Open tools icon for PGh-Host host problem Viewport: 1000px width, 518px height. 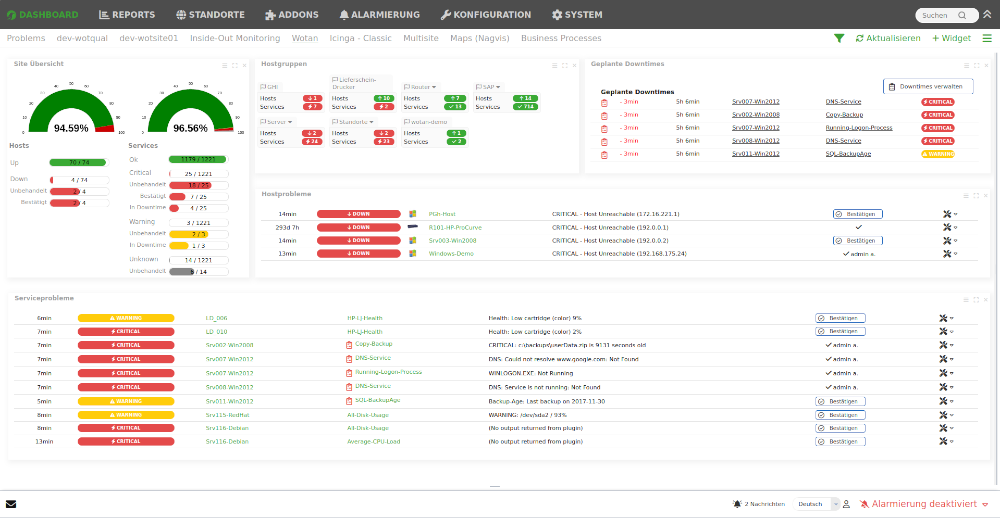[945, 214]
